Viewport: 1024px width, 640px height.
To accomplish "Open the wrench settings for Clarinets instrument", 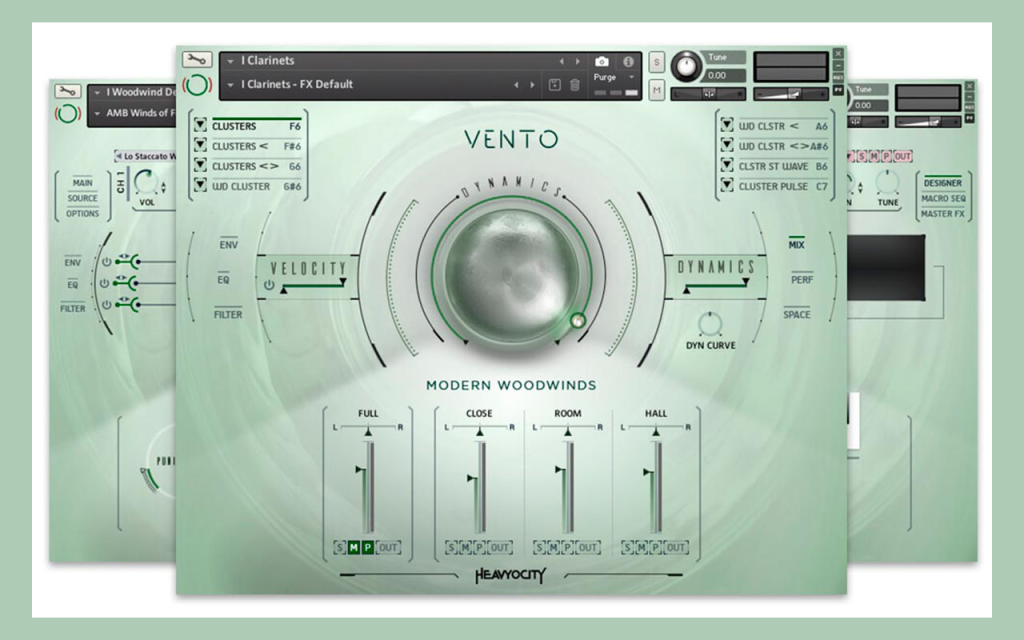I will [197, 60].
